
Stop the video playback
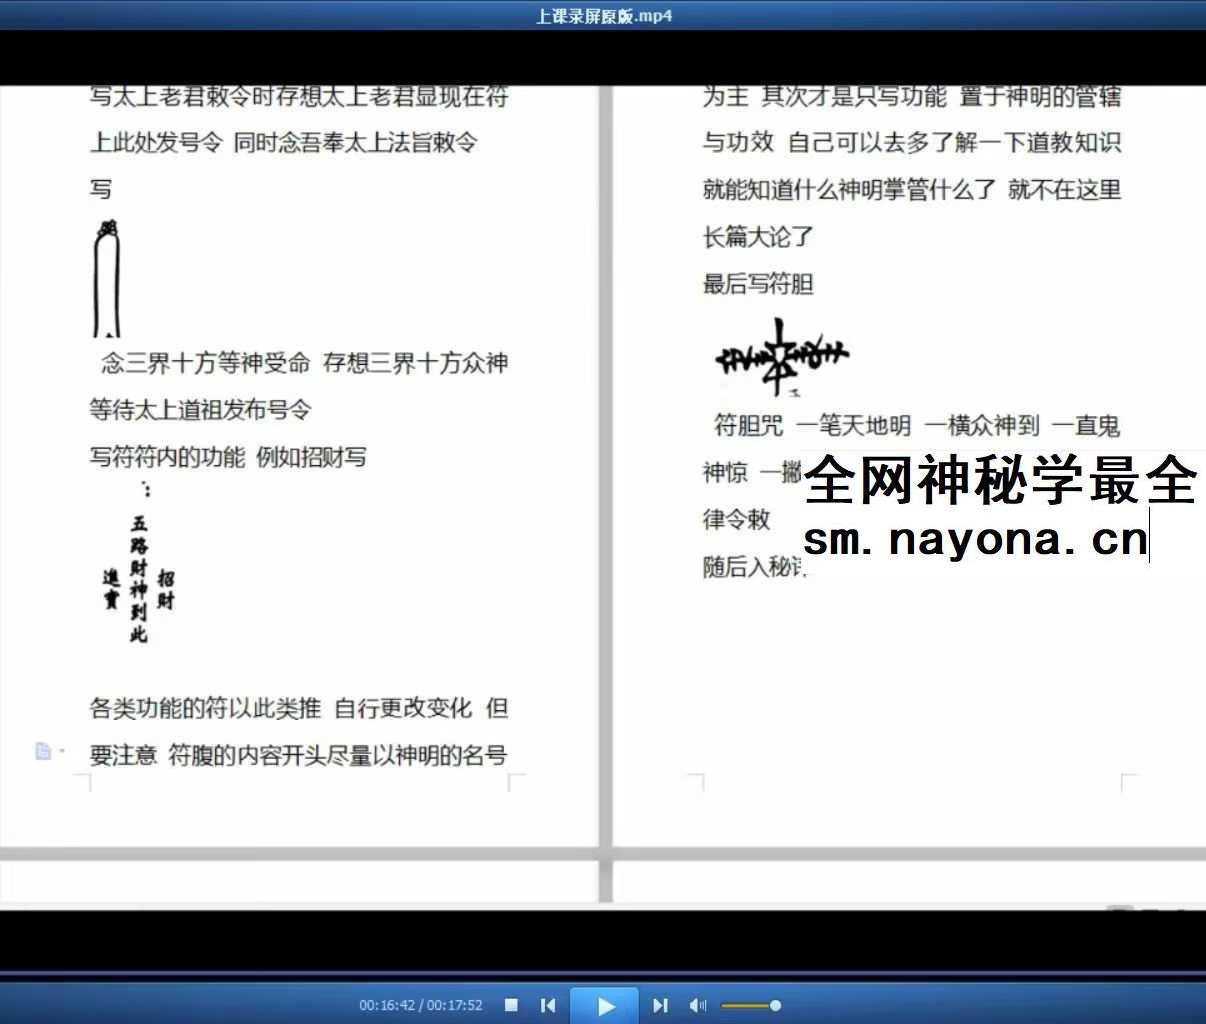pyautogui.click(x=511, y=1005)
